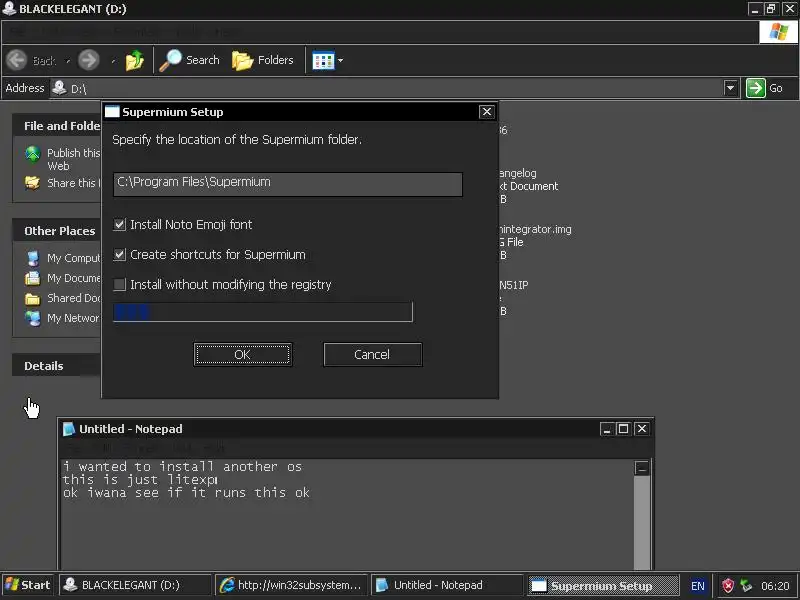Enable Install without modifying the registry
This screenshot has height=600, width=800.
tap(119, 285)
